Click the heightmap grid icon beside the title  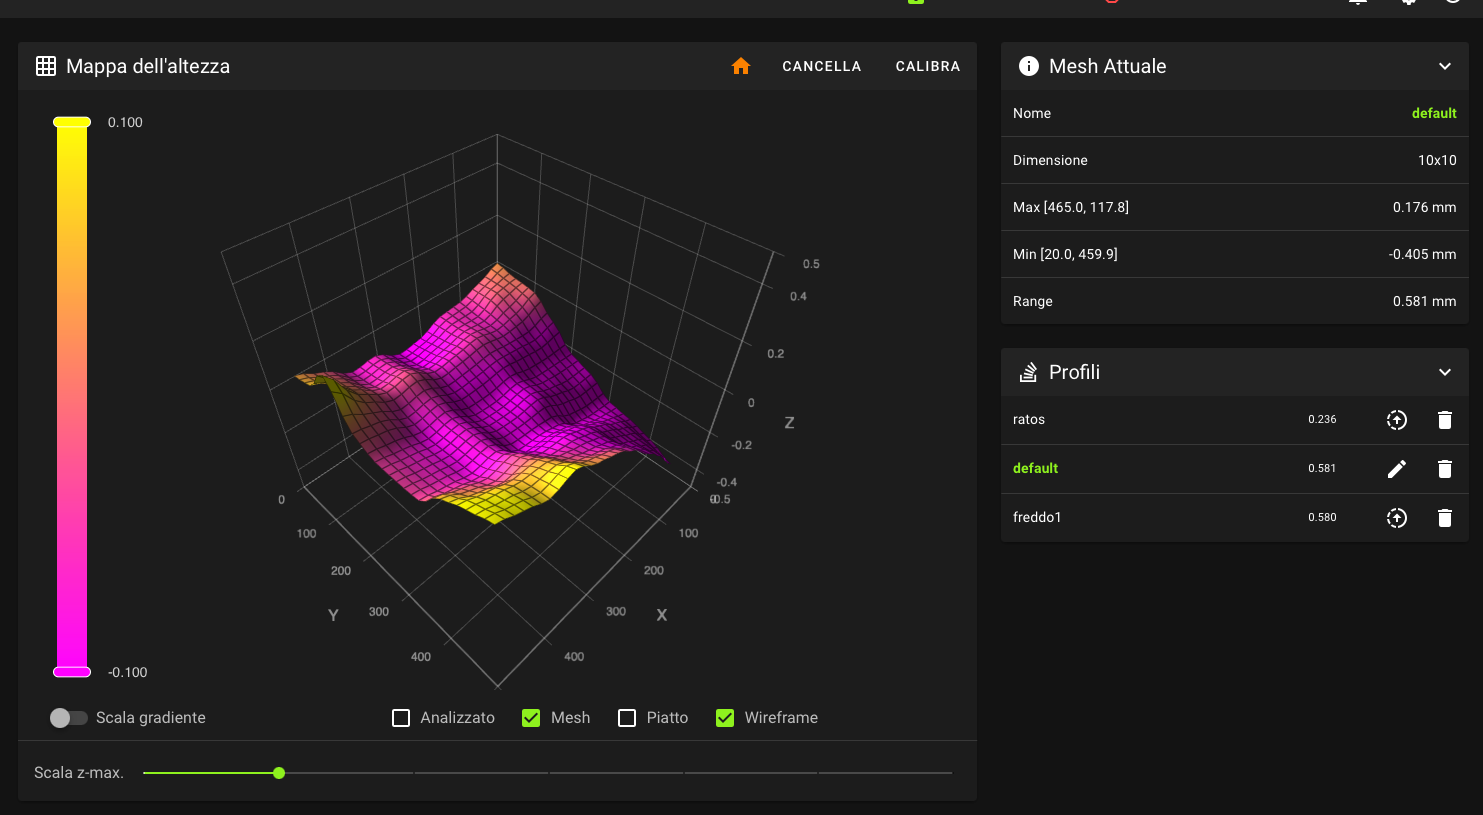pos(46,66)
